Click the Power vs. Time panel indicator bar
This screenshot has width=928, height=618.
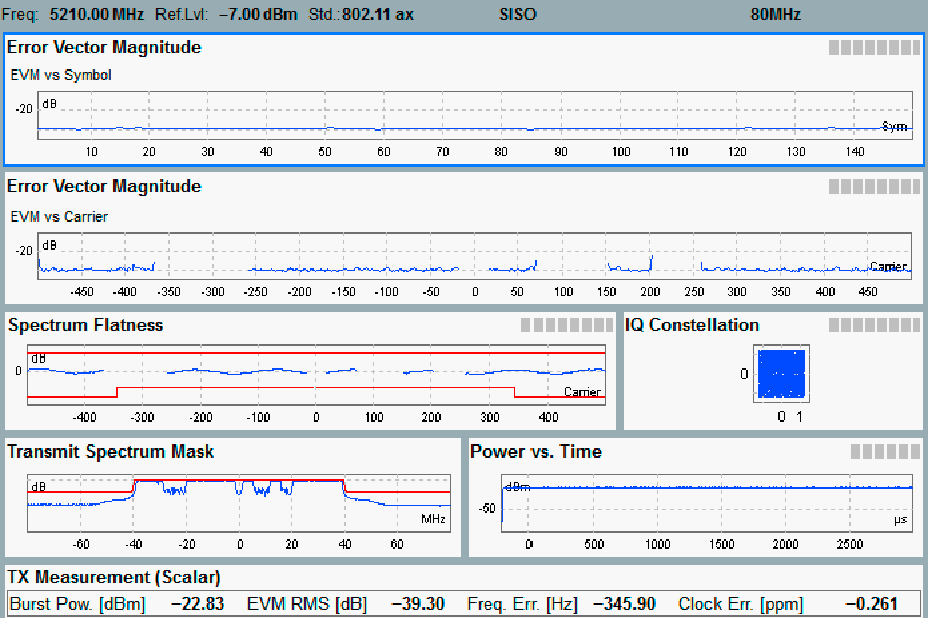(x=884, y=451)
